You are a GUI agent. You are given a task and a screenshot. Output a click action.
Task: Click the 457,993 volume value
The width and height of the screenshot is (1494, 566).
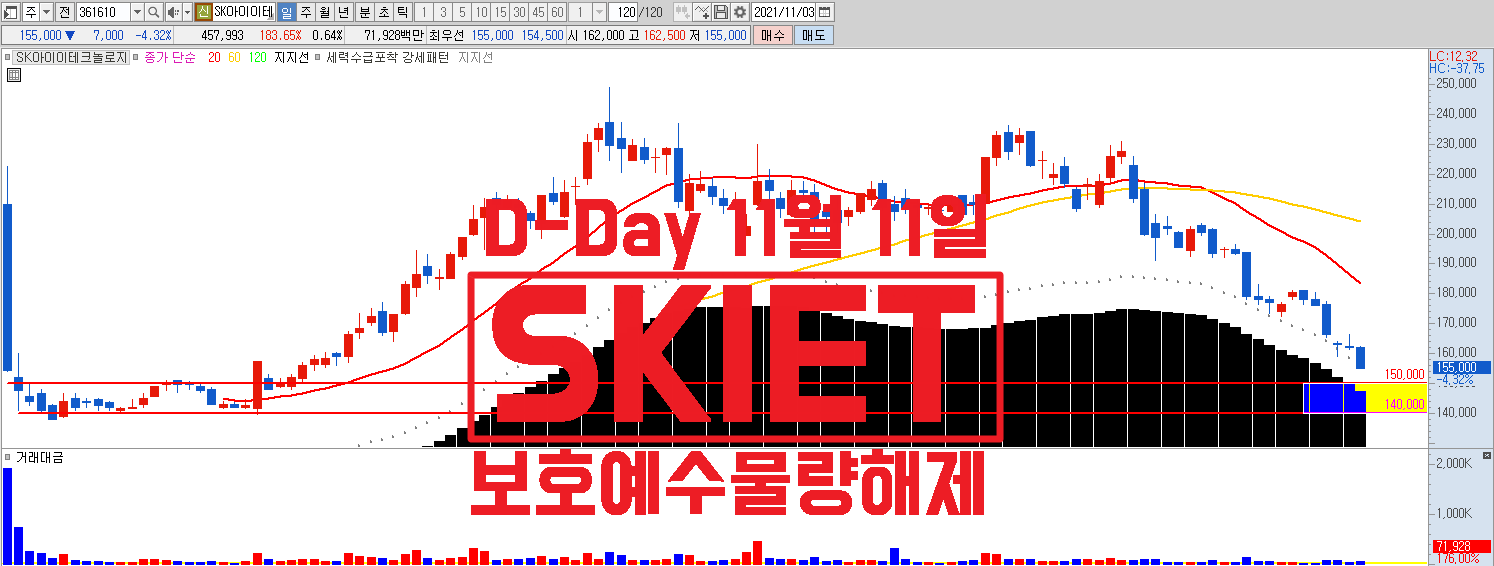click(x=222, y=35)
